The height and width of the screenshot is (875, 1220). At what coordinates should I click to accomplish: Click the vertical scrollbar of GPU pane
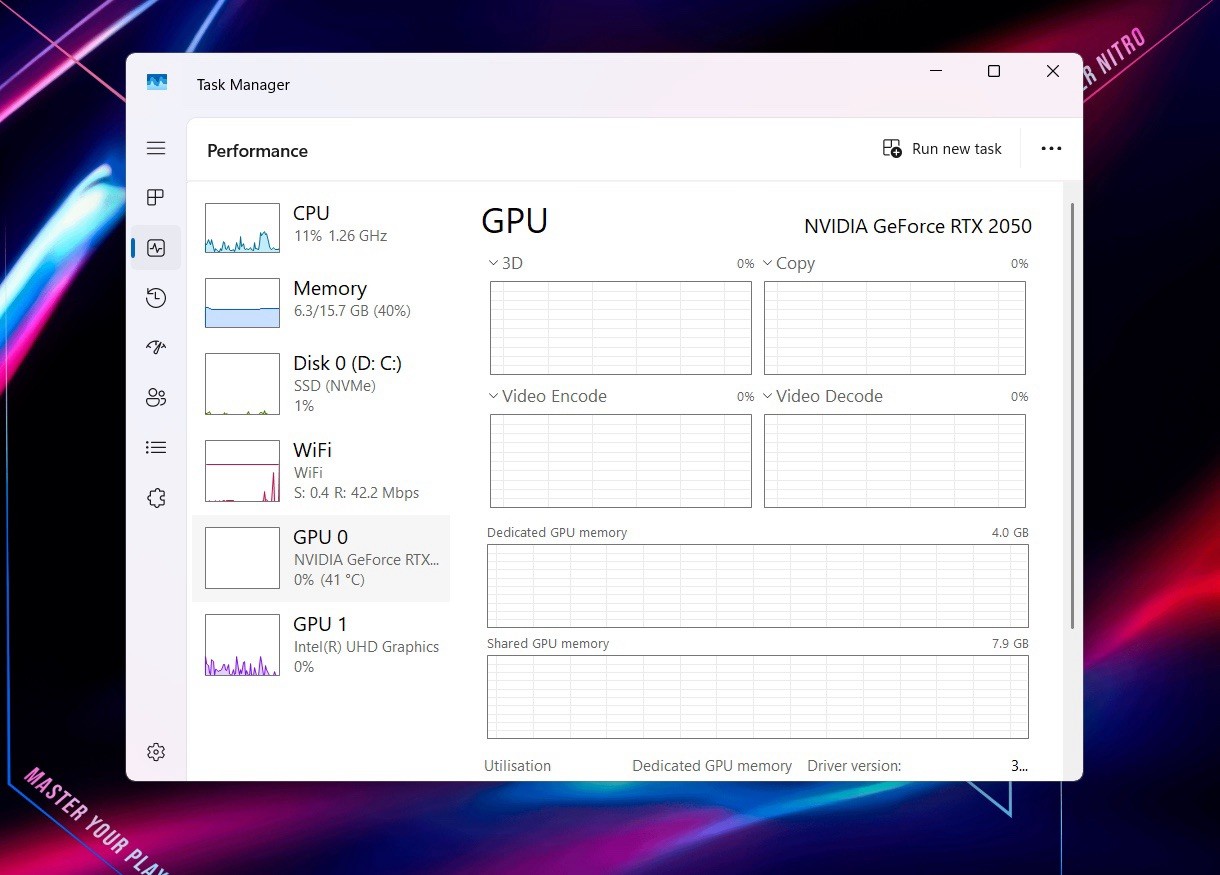[x=1072, y=415]
